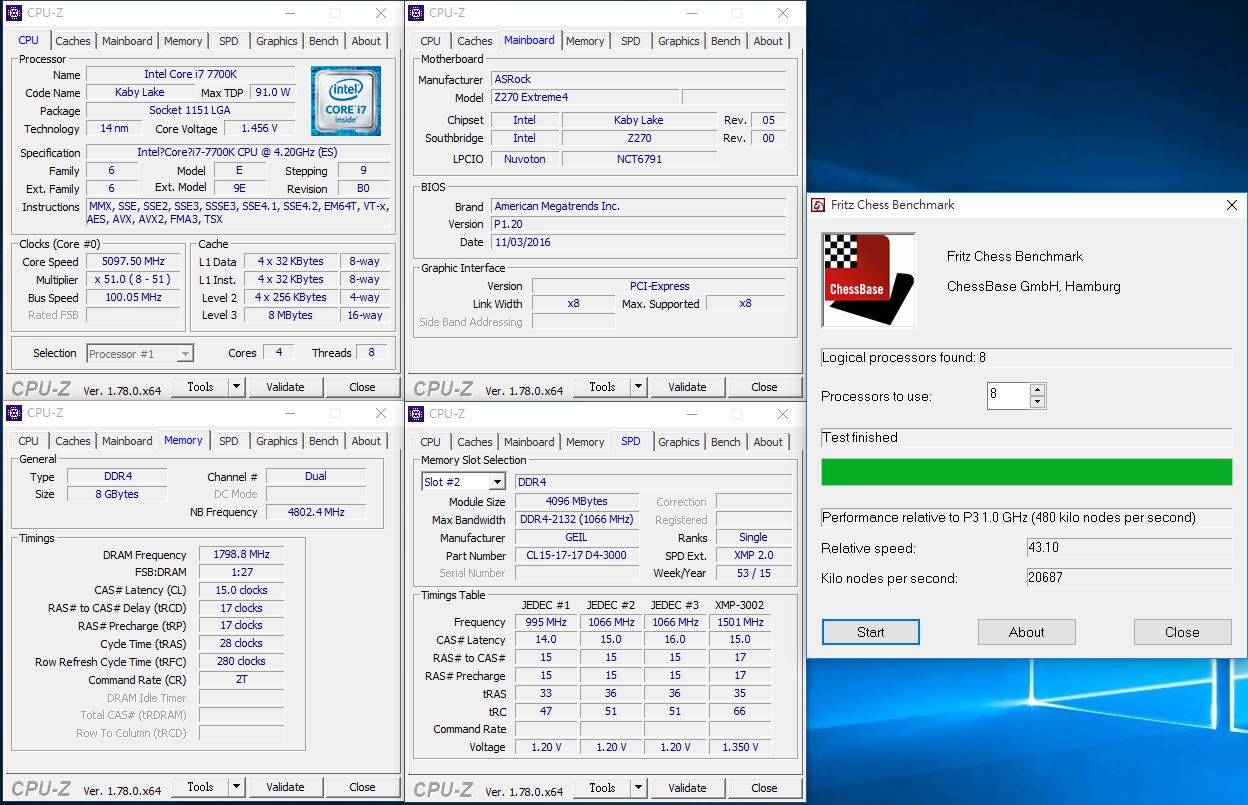Click the ChessBase logo image
The width and height of the screenshot is (1248, 805).
(x=868, y=280)
